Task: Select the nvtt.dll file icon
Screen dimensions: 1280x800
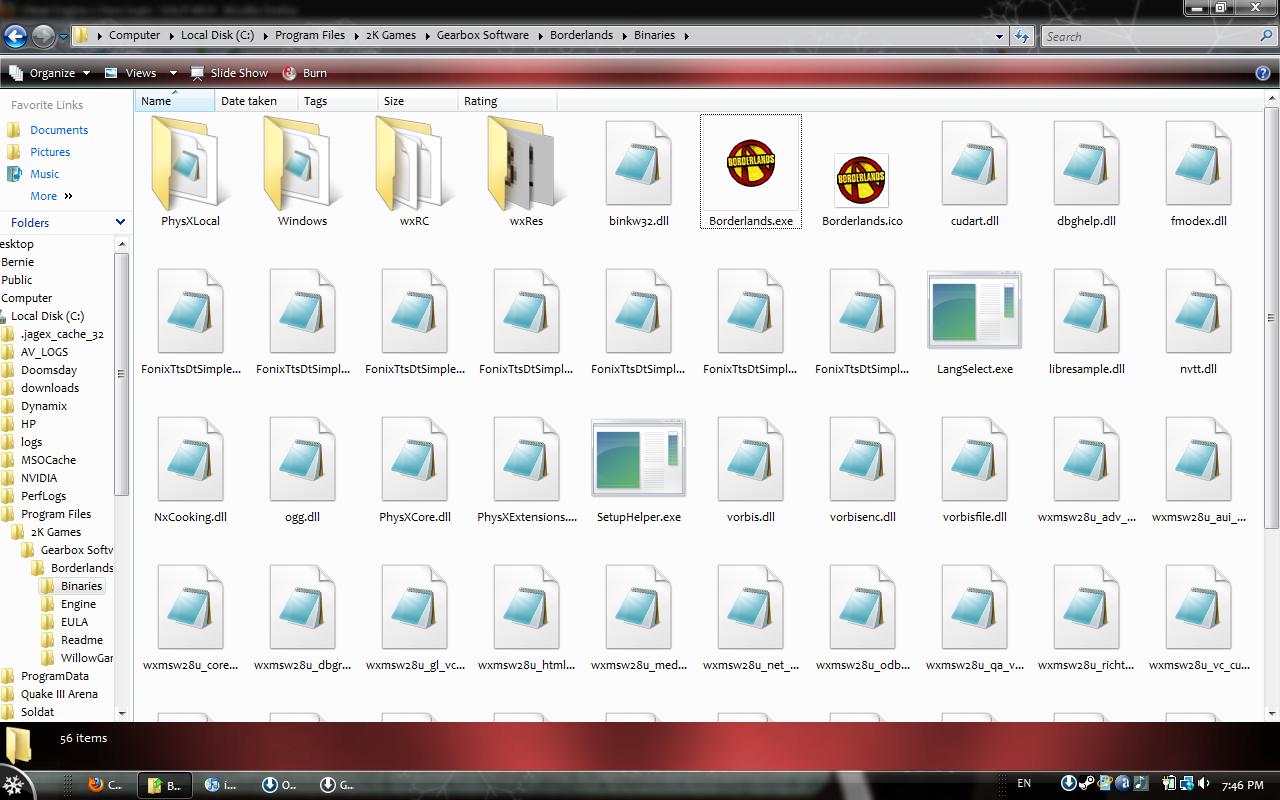Action: coord(1198,312)
